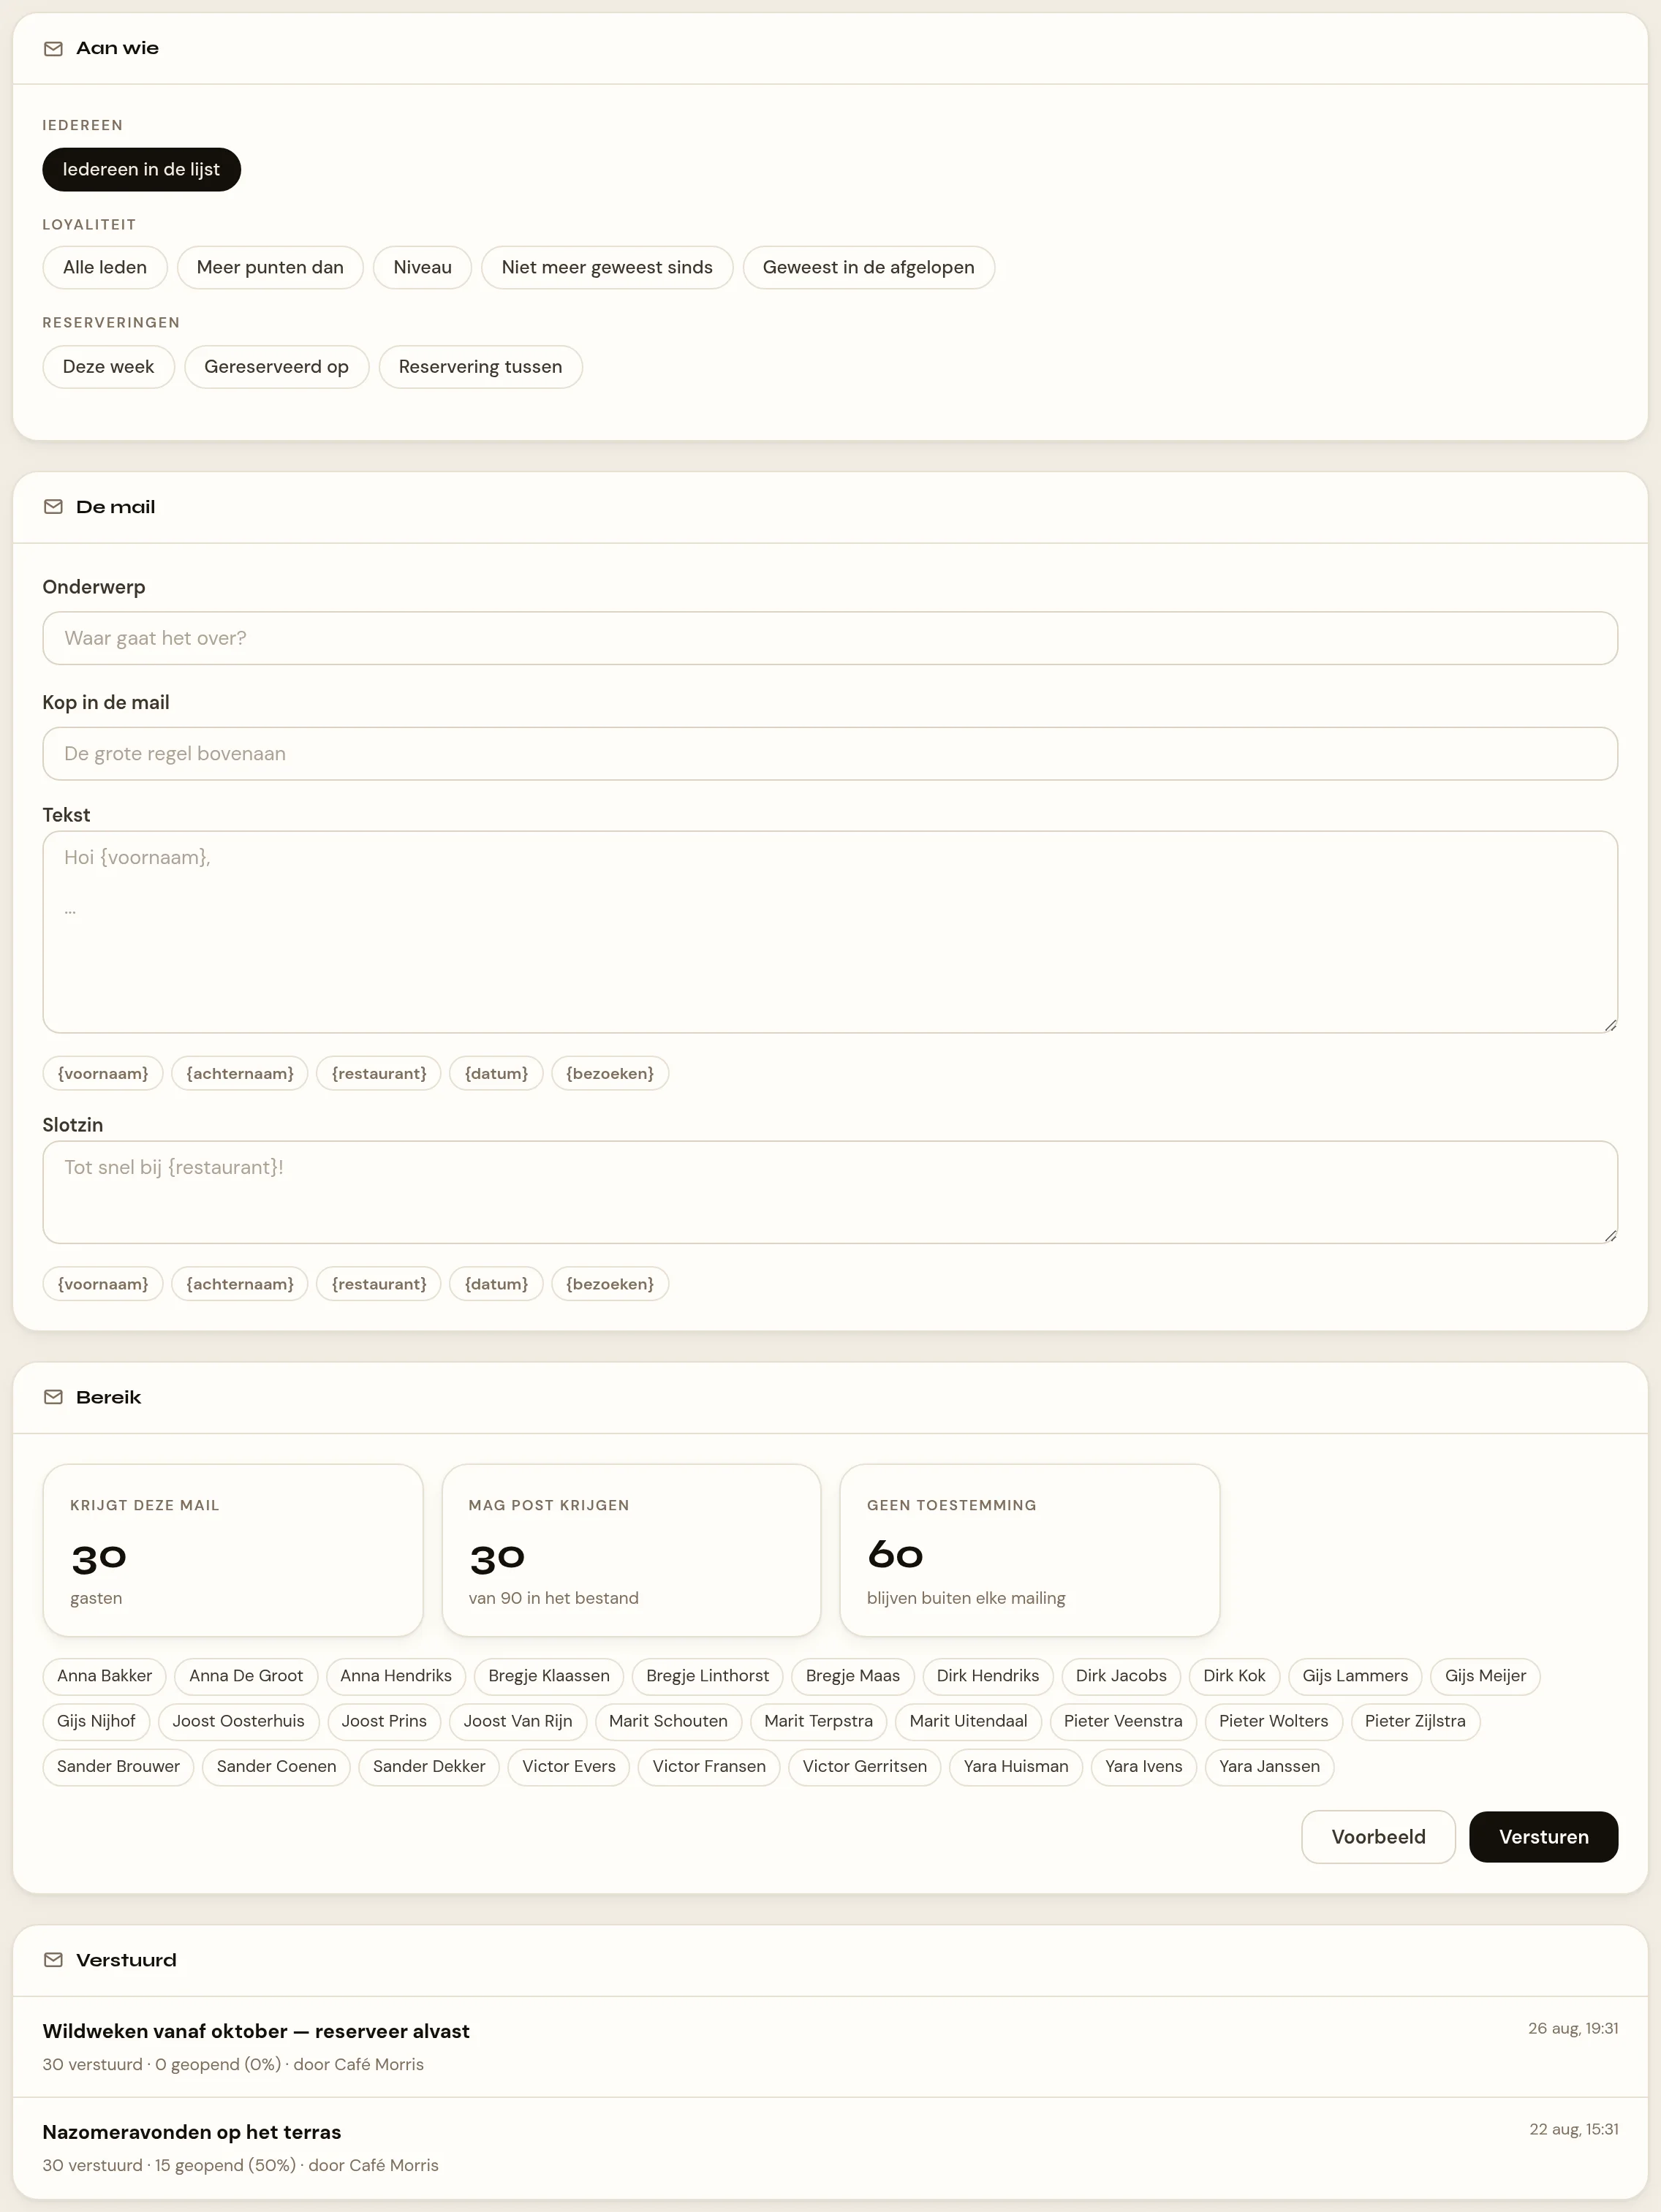Insert {voornaam} token under the Tekst field
Image resolution: width=1661 pixels, height=2212 pixels.
[x=103, y=1073]
